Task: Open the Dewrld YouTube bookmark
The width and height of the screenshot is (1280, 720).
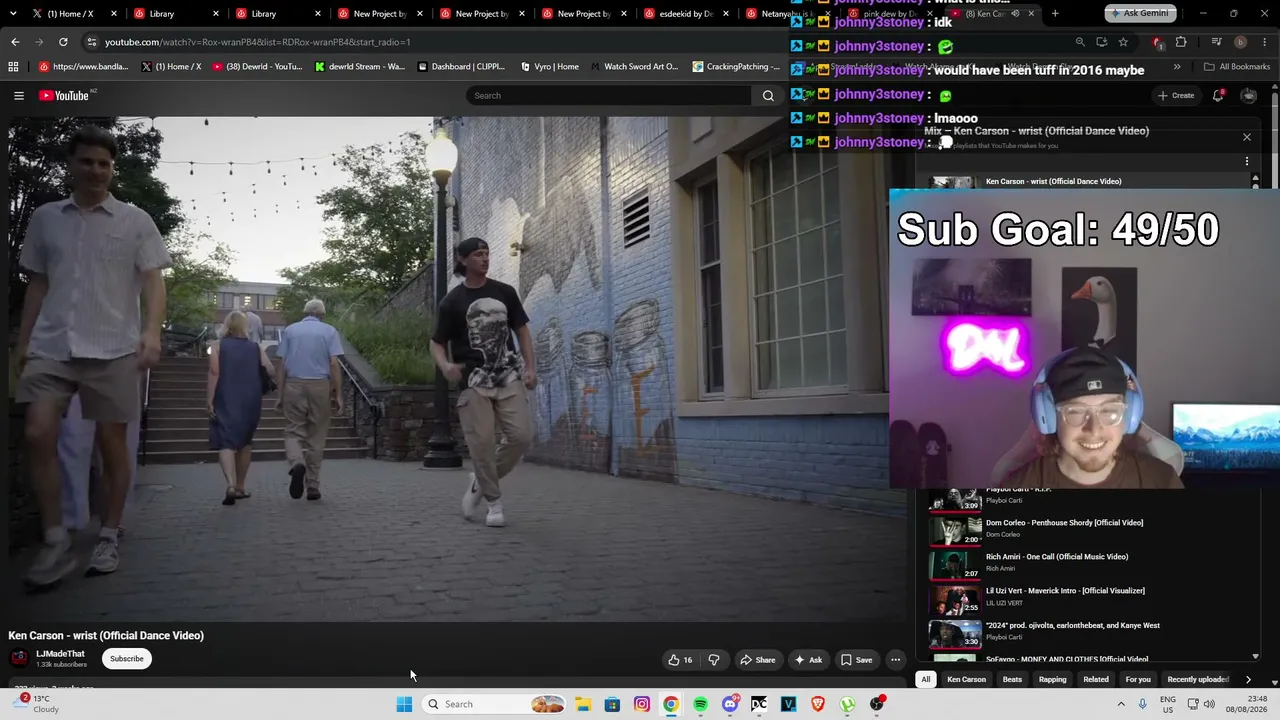Action: (257, 67)
